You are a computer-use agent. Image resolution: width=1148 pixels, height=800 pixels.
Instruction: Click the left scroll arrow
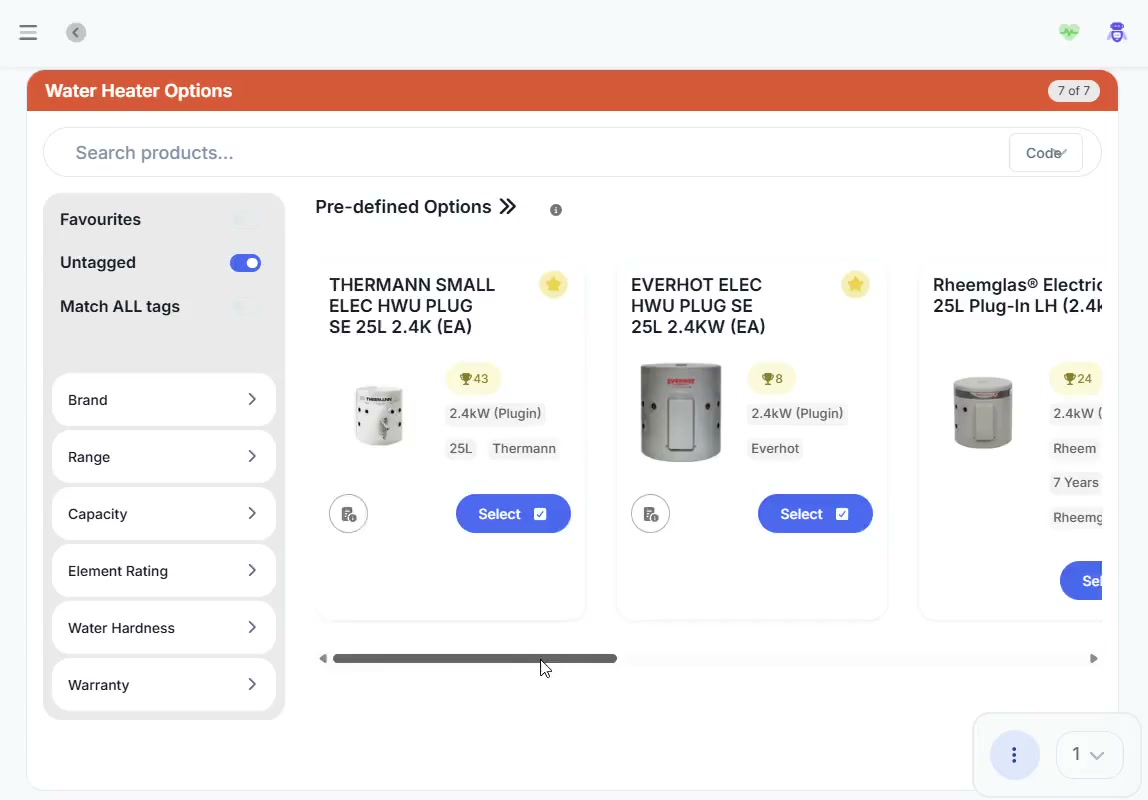323,659
